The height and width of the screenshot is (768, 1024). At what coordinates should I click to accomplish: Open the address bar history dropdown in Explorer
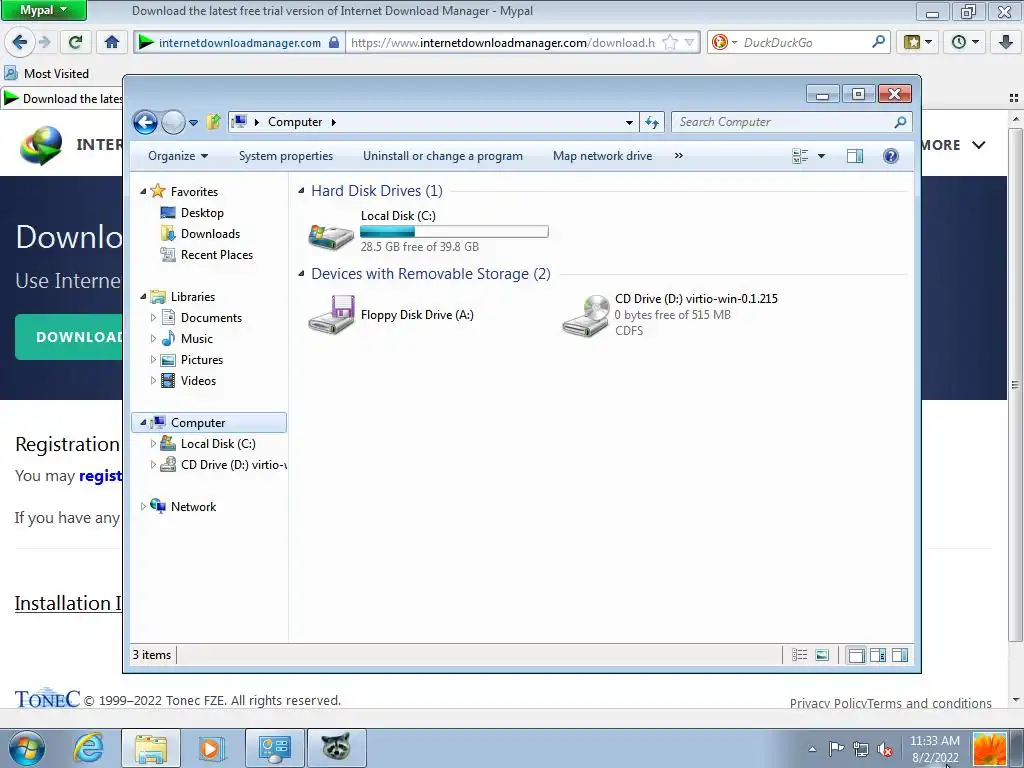(x=629, y=122)
